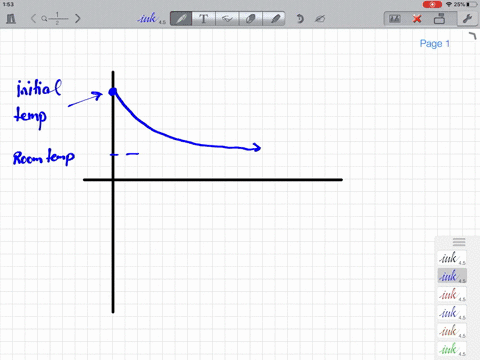Tap the Page 1 label
This screenshot has width=480, height=360.
click(x=435, y=44)
